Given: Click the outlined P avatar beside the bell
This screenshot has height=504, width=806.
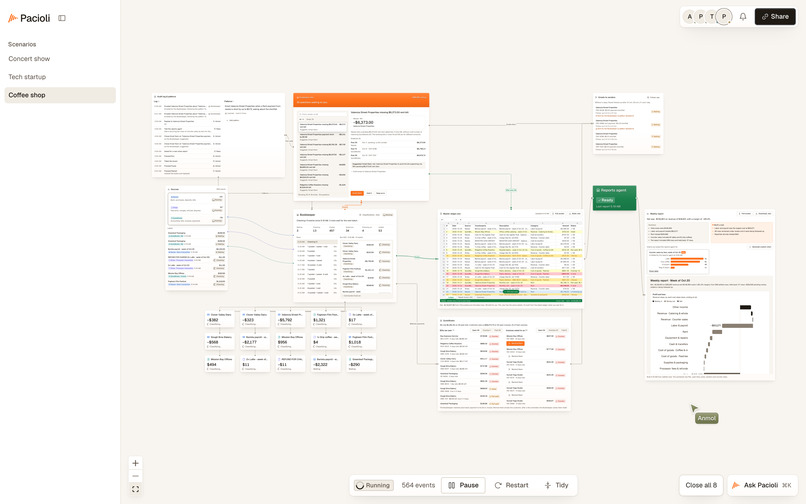Looking at the screenshot, I should coord(724,16).
